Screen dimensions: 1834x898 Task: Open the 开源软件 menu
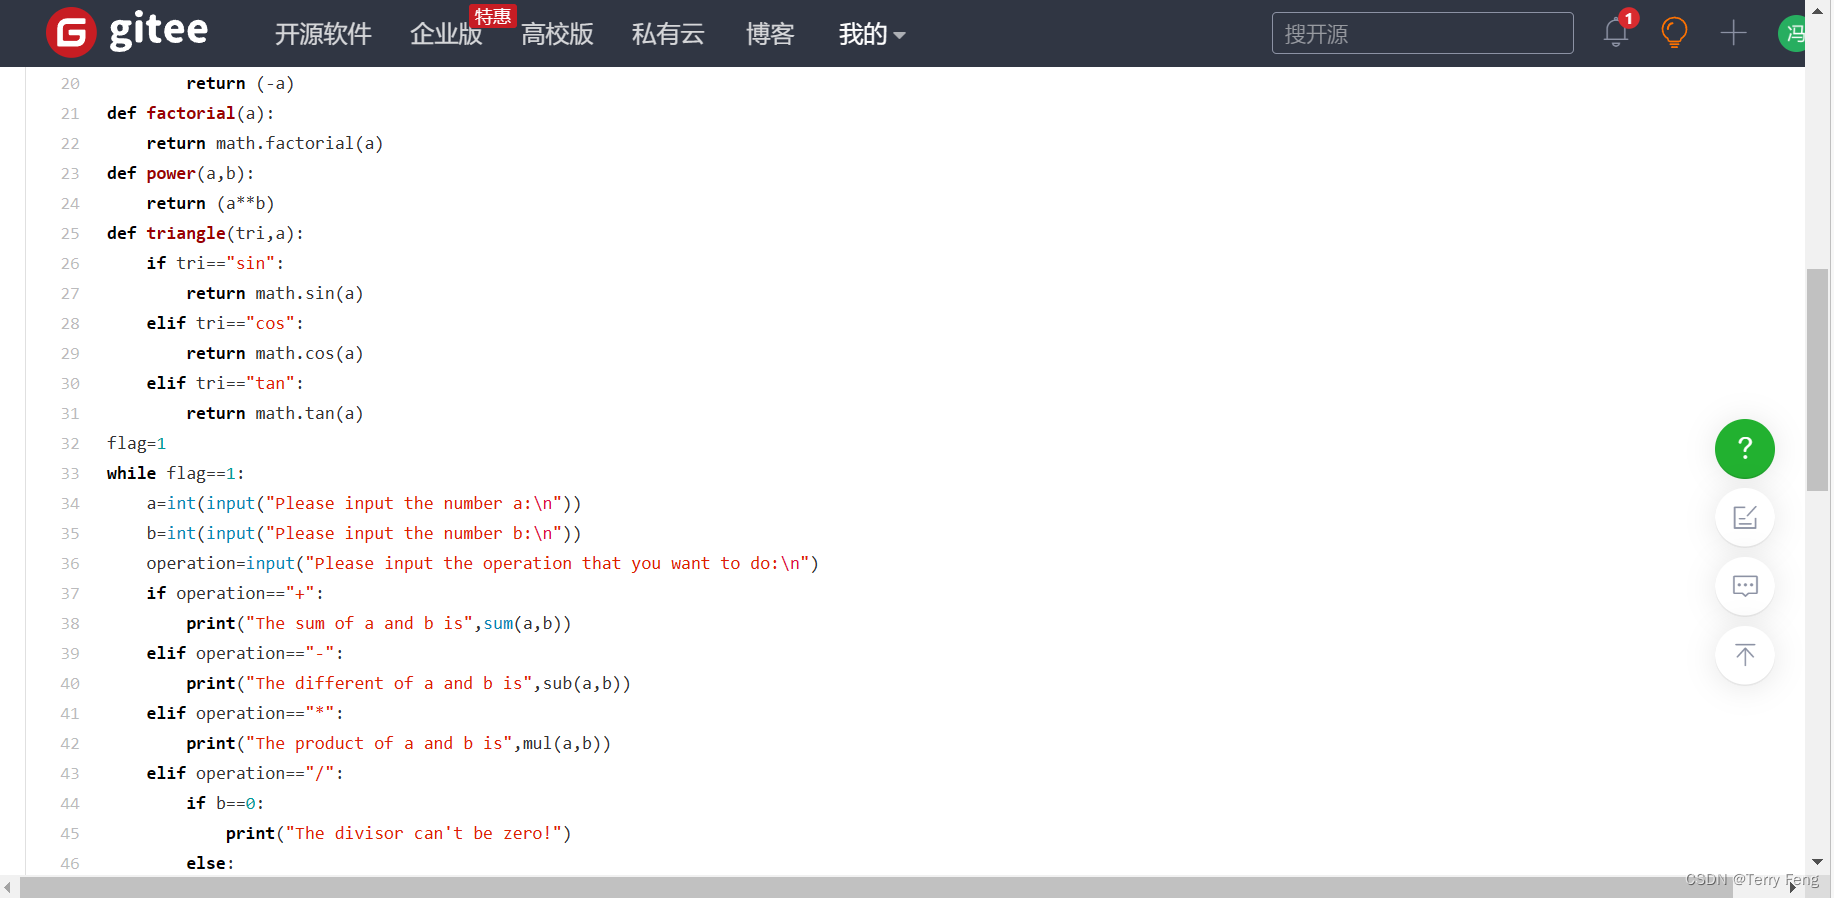[323, 34]
